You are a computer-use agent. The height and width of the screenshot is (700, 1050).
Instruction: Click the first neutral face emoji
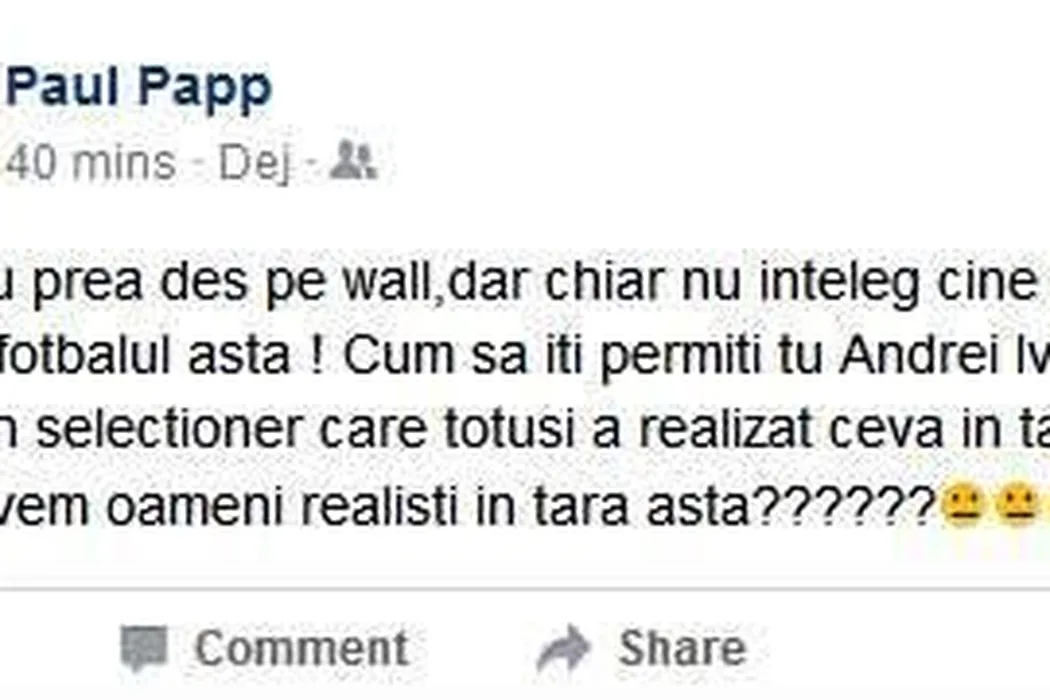coord(962,505)
